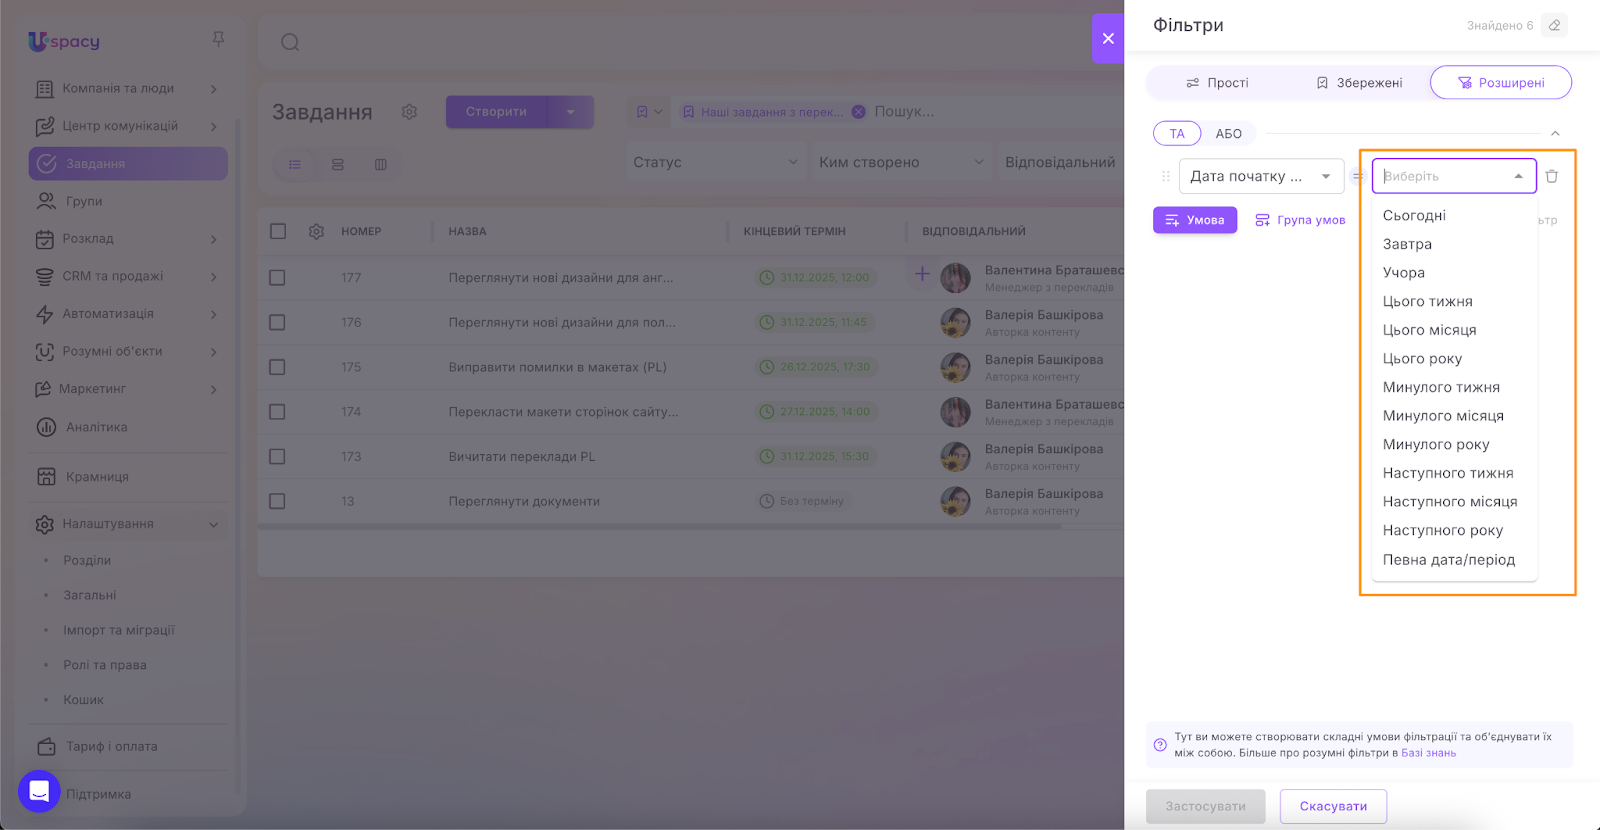Select Минулого місяця from date options
This screenshot has width=1600, height=830.
point(1442,416)
